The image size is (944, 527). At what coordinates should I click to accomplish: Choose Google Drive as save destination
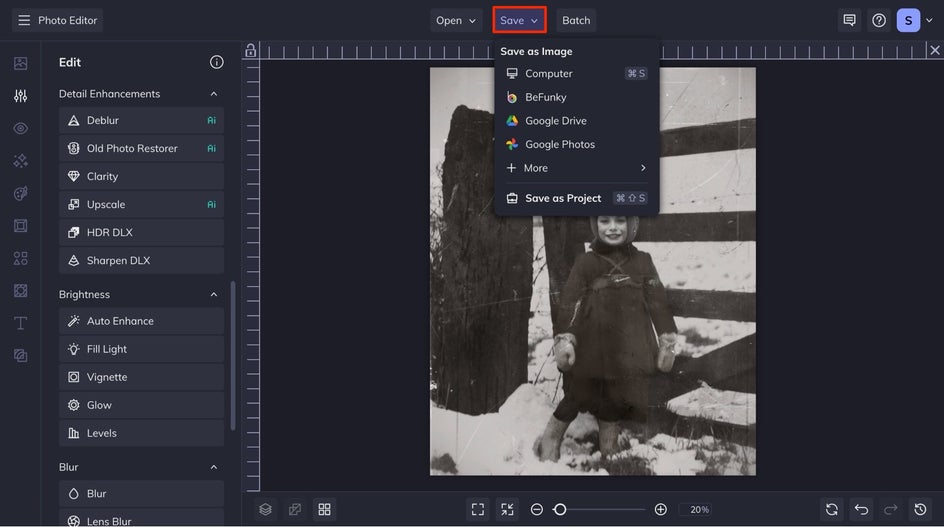click(x=555, y=121)
